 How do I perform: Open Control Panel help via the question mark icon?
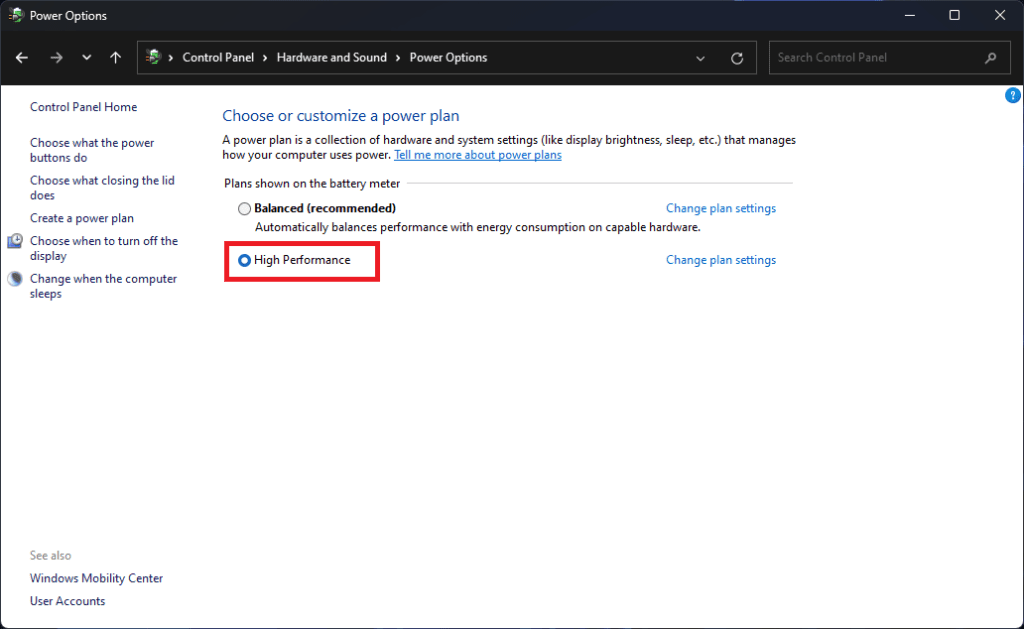coord(1012,94)
